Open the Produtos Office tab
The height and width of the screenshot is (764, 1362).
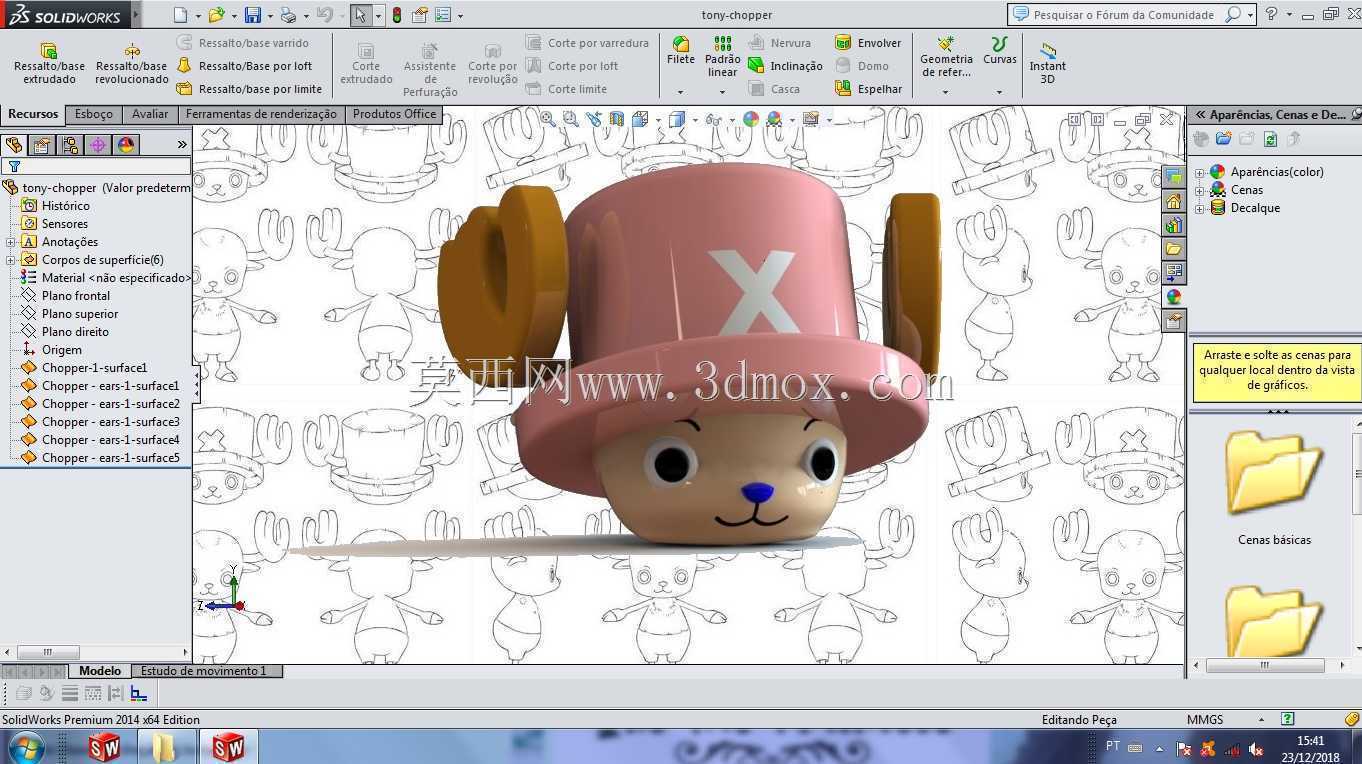pyautogui.click(x=394, y=114)
